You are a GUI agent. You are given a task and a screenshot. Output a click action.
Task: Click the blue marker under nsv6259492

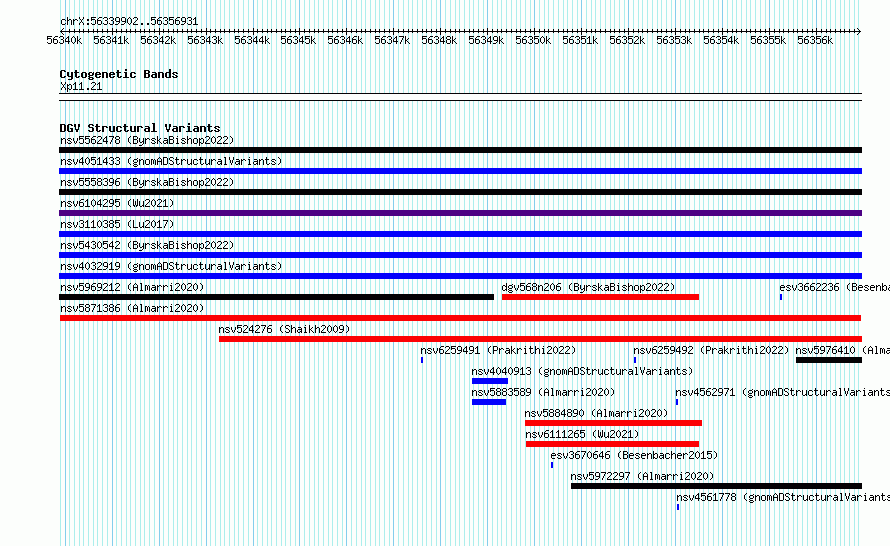pyautogui.click(x=635, y=360)
